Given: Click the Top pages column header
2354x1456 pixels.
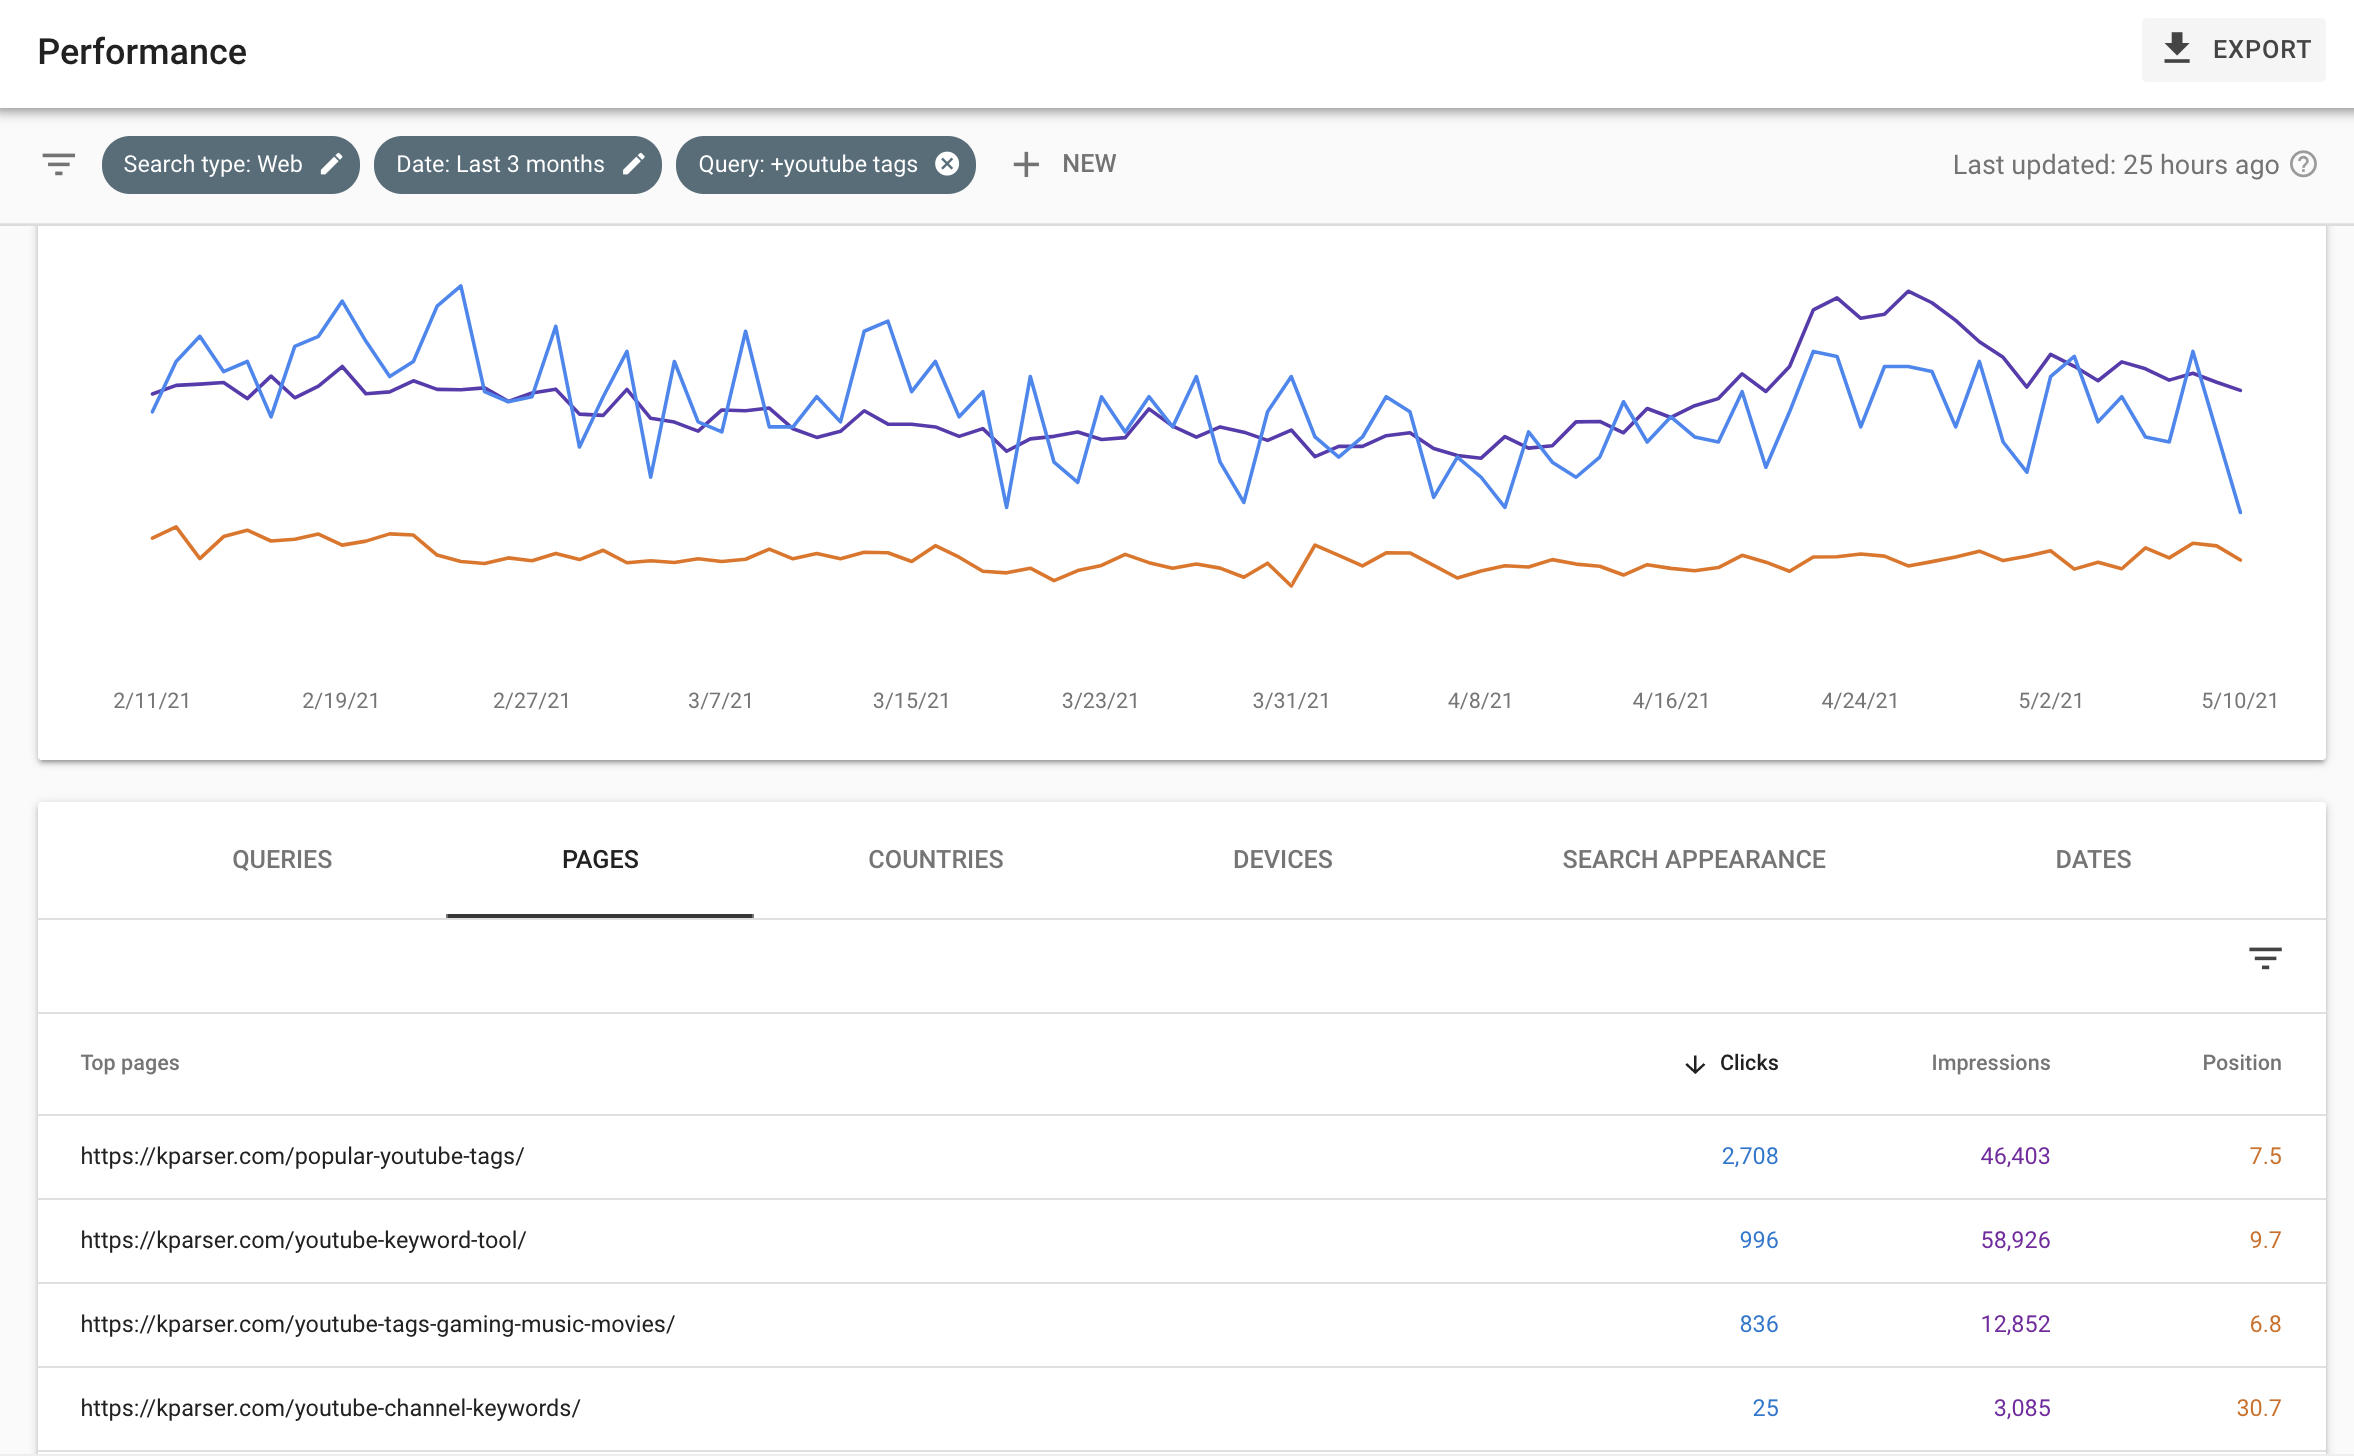Looking at the screenshot, I should 130,1063.
